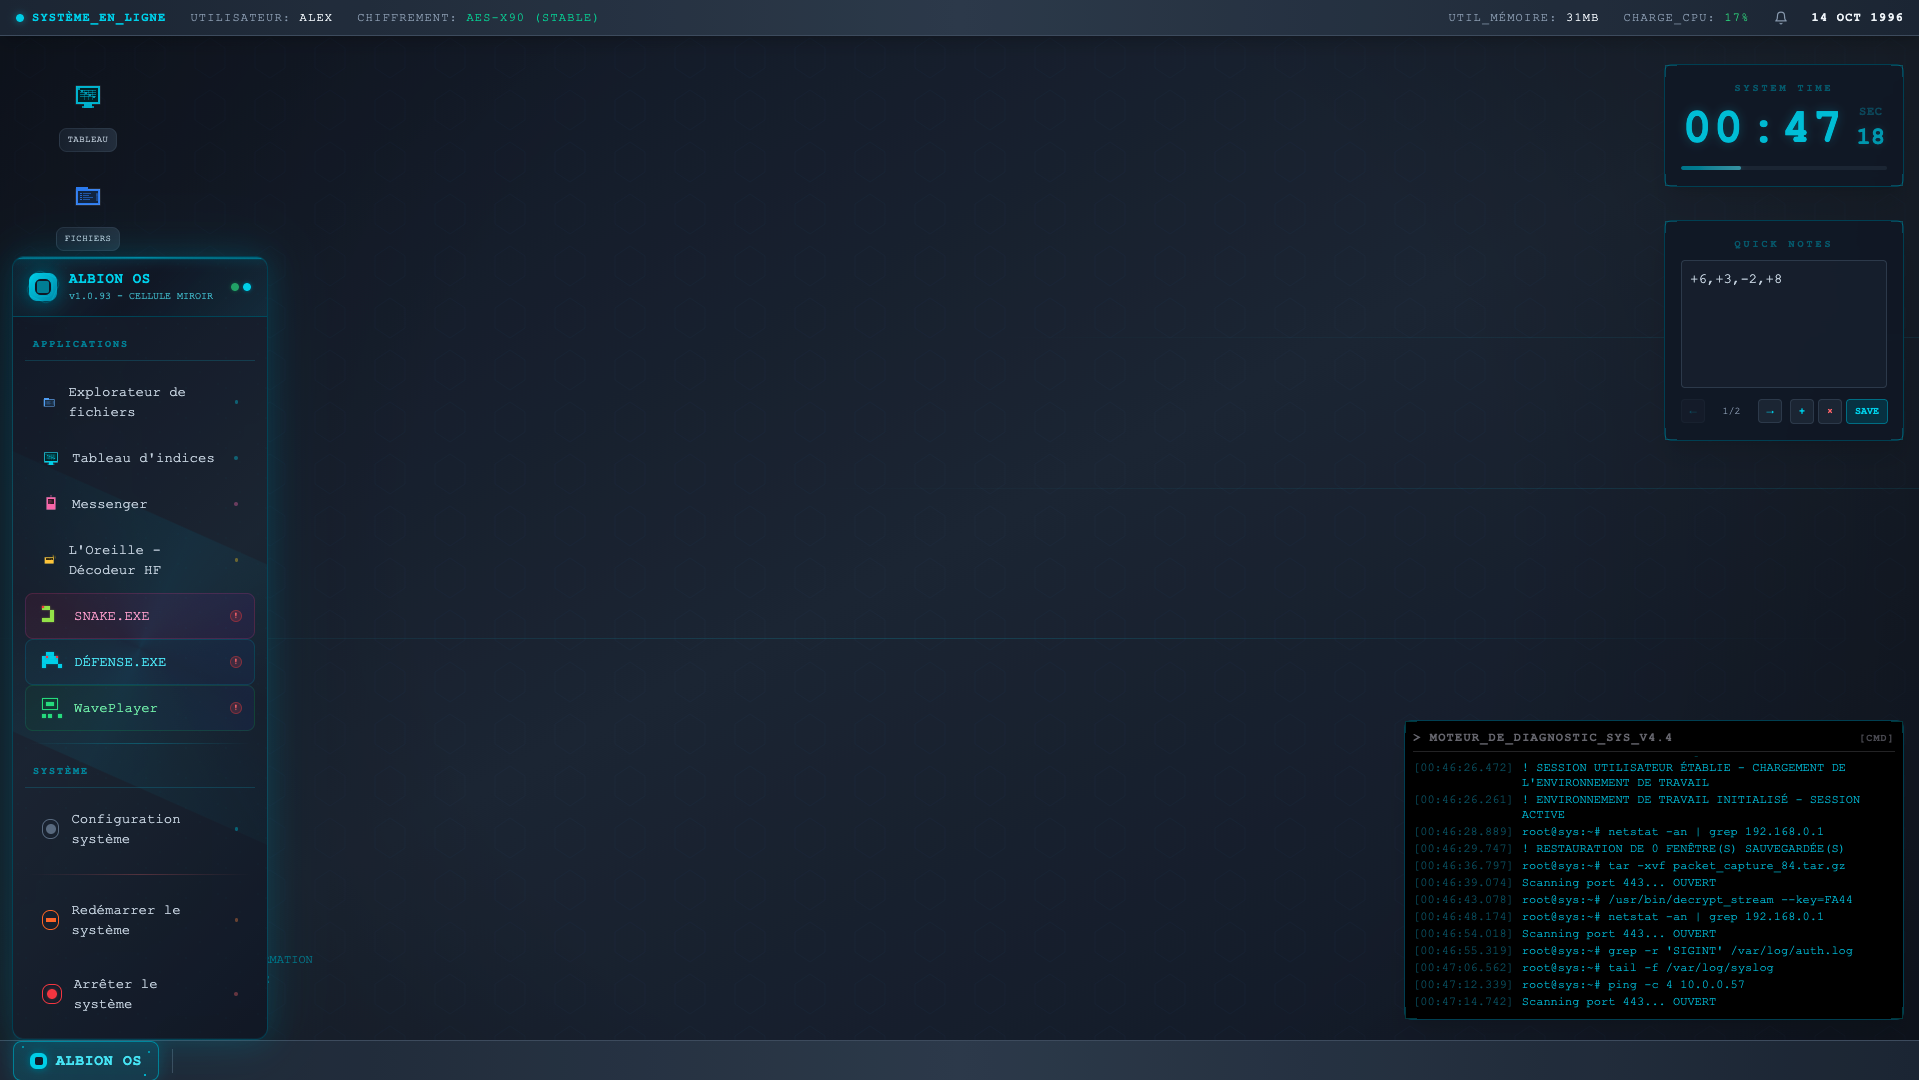Select Arrêter le système
This screenshot has width=1919, height=1080.
coord(140,994)
